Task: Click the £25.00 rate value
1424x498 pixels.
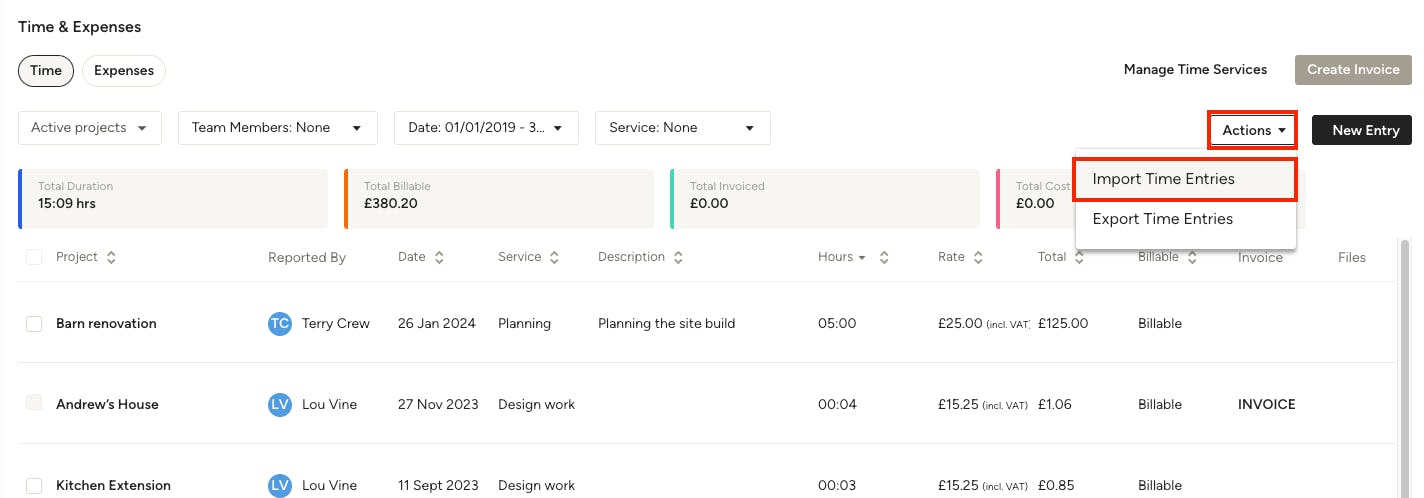Action: 960,323
